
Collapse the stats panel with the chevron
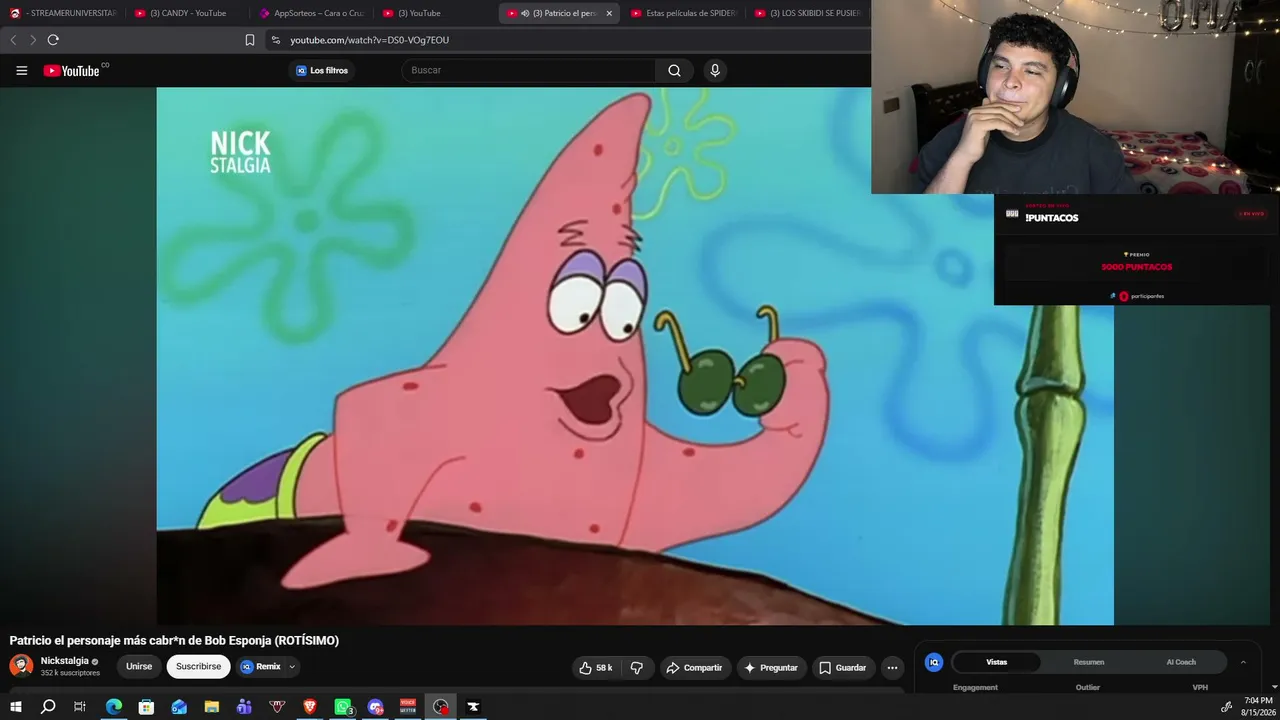pyautogui.click(x=1243, y=662)
